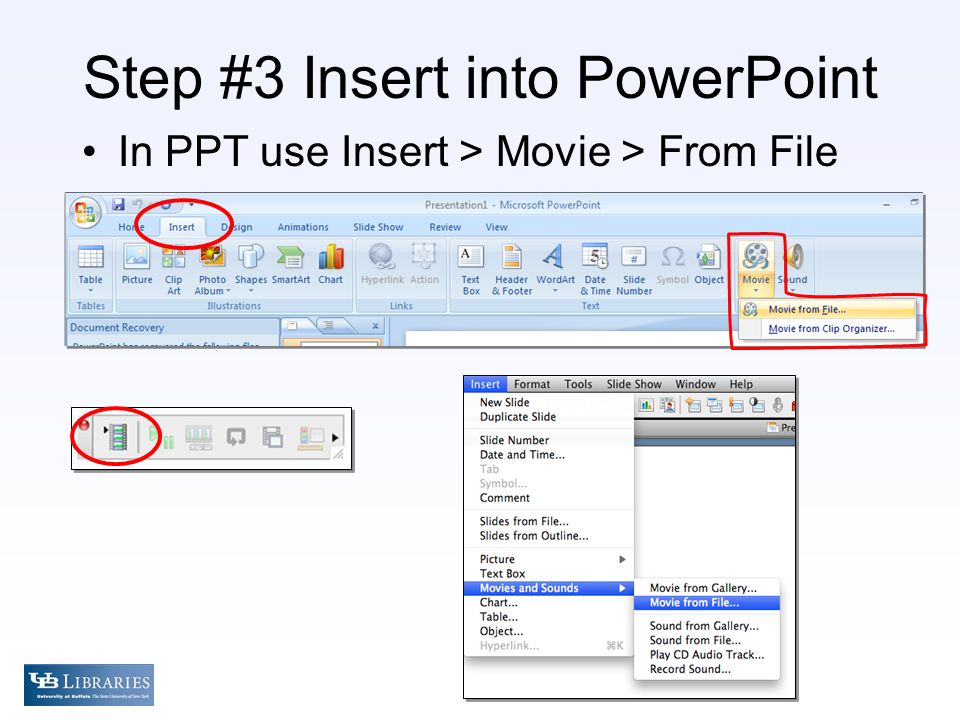
Task: Click the Office button logo
Action: pyautogui.click(x=86, y=212)
